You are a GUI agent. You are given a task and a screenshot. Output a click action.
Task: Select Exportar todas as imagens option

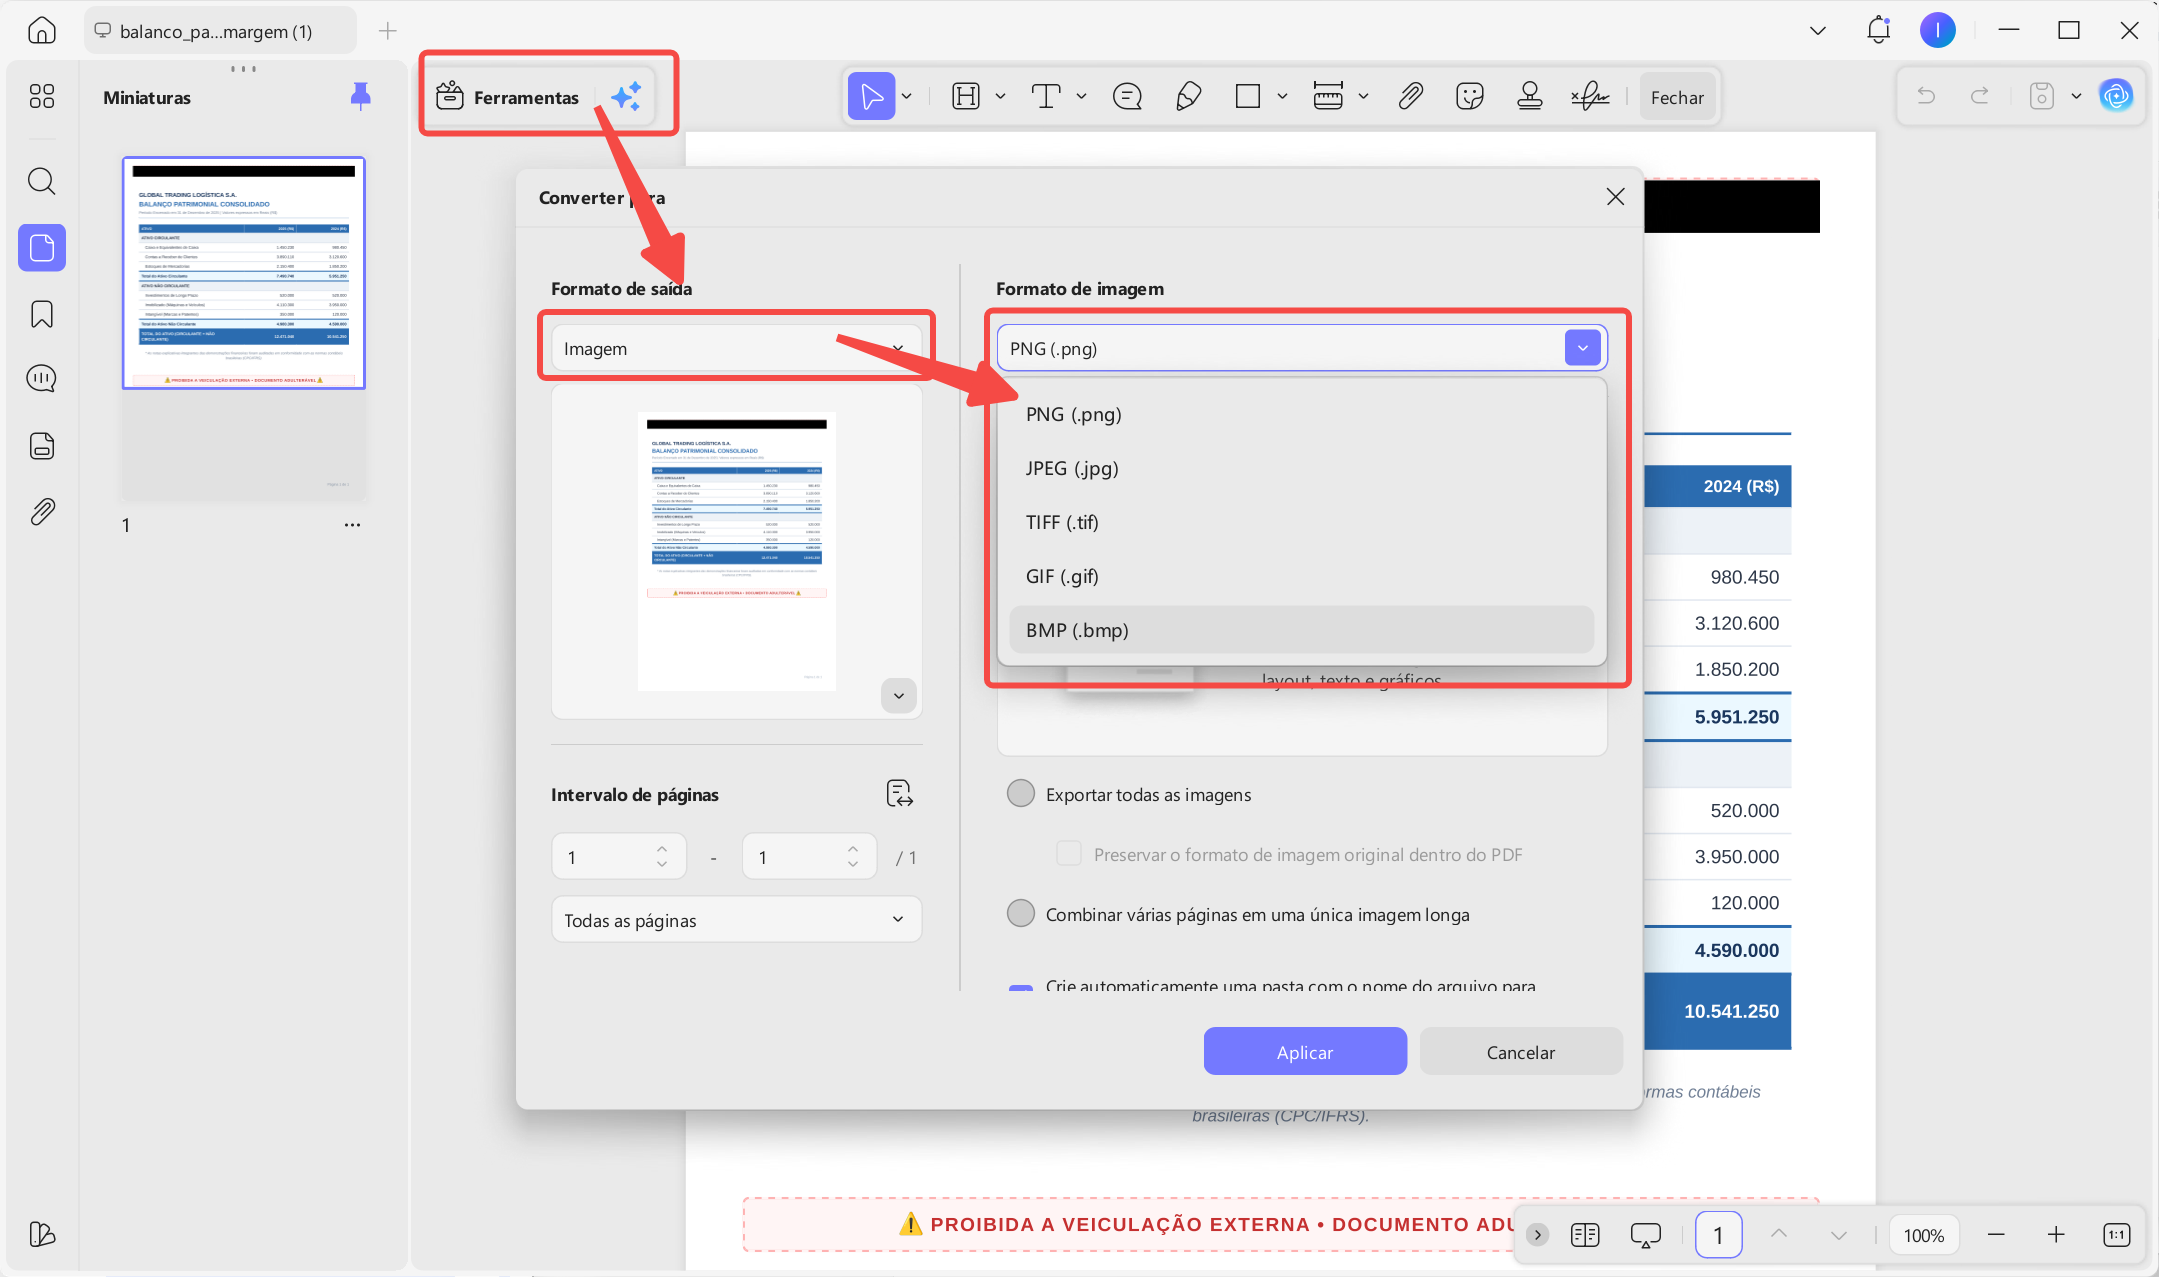coord(1021,794)
